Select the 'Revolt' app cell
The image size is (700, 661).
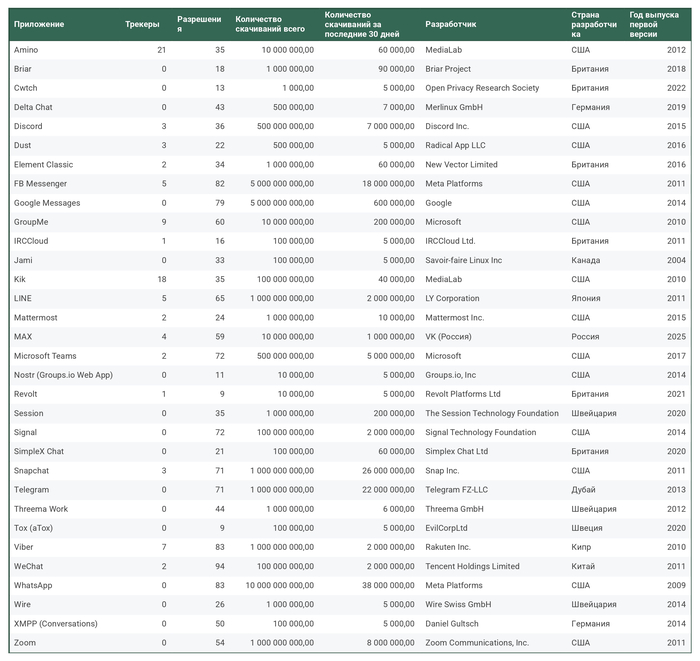tap(25, 394)
